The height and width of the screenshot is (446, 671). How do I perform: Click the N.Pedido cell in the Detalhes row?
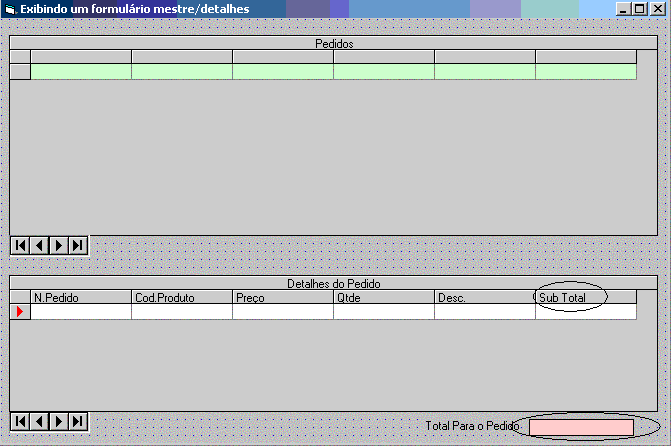81,312
